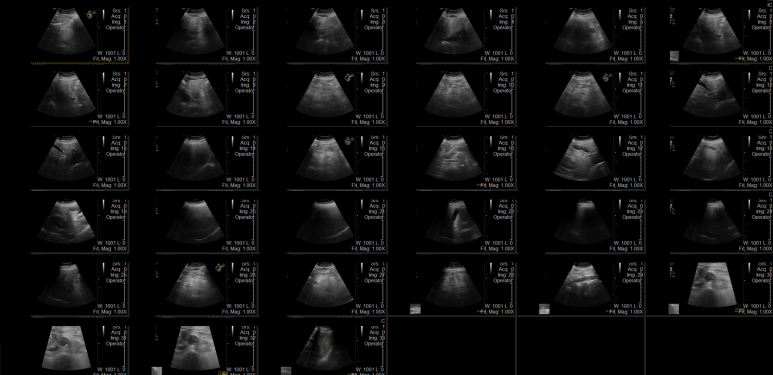Select ultrasound thumbnail Img 1
The image size is (773, 375).
[67, 32]
